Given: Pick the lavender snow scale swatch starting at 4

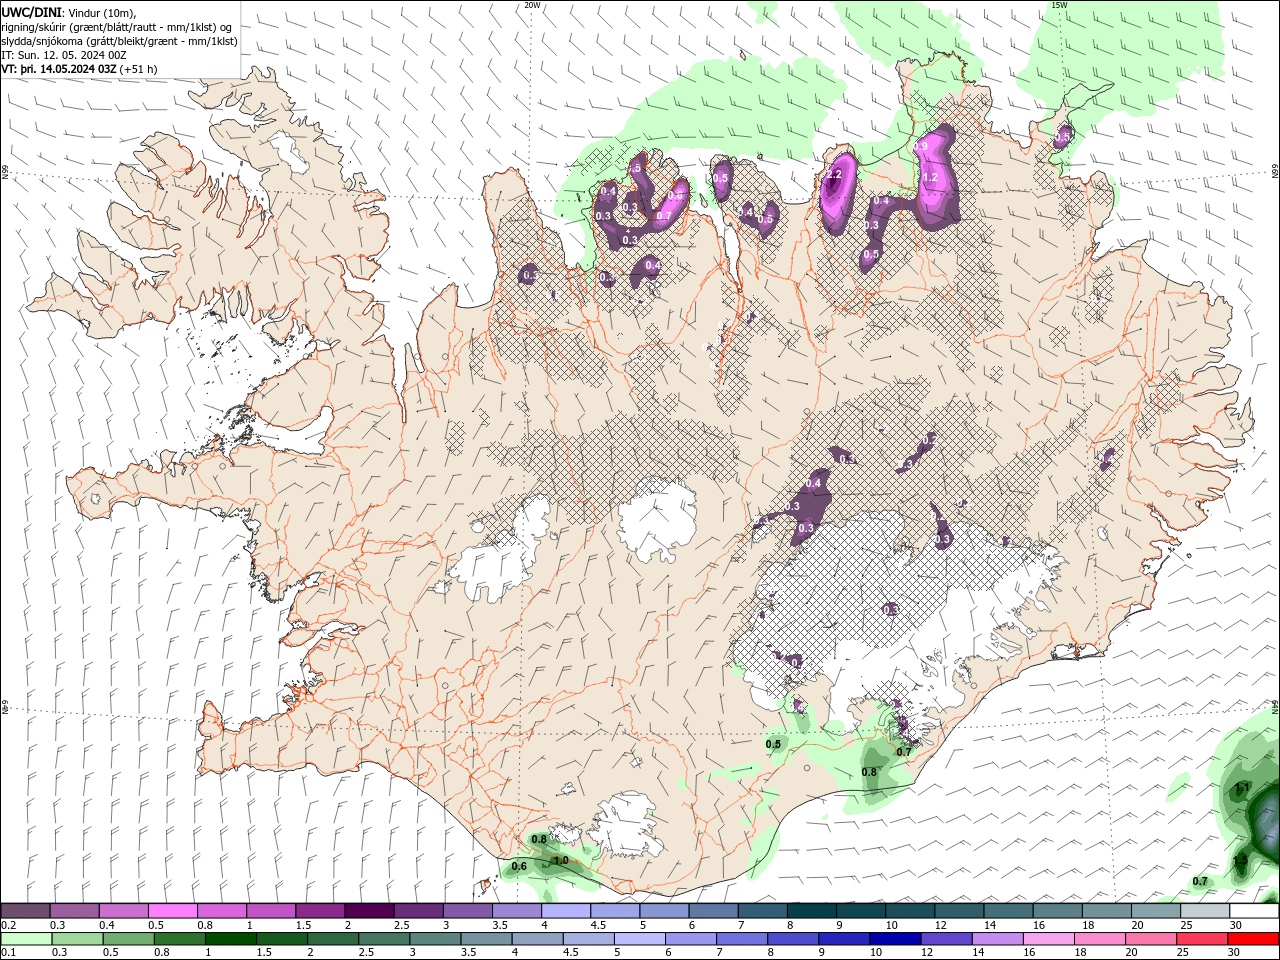Looking at the screenshot, I should [x=566, y=911].
